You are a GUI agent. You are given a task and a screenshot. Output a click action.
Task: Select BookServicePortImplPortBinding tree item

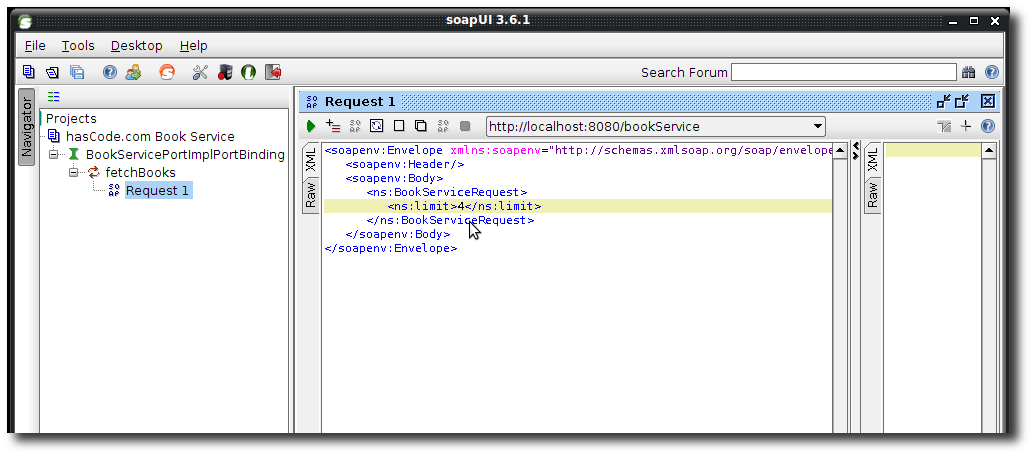point(185,154)
